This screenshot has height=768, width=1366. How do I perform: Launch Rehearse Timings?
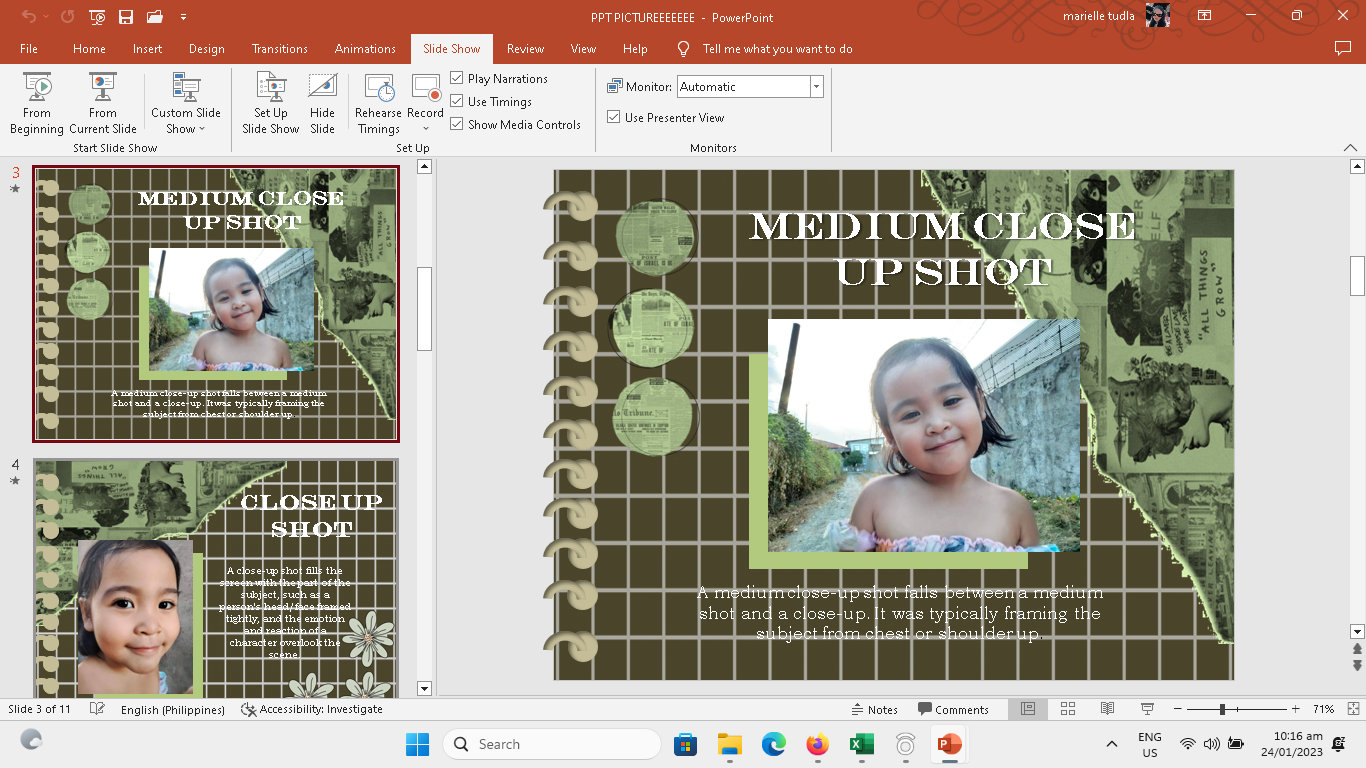point(378,103)
